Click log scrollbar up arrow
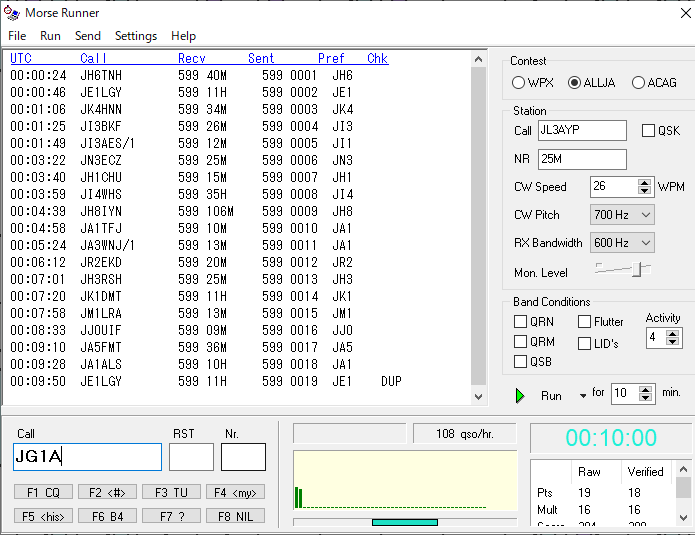The height and width of the screenshot is (535, 695). coord(478,59)
